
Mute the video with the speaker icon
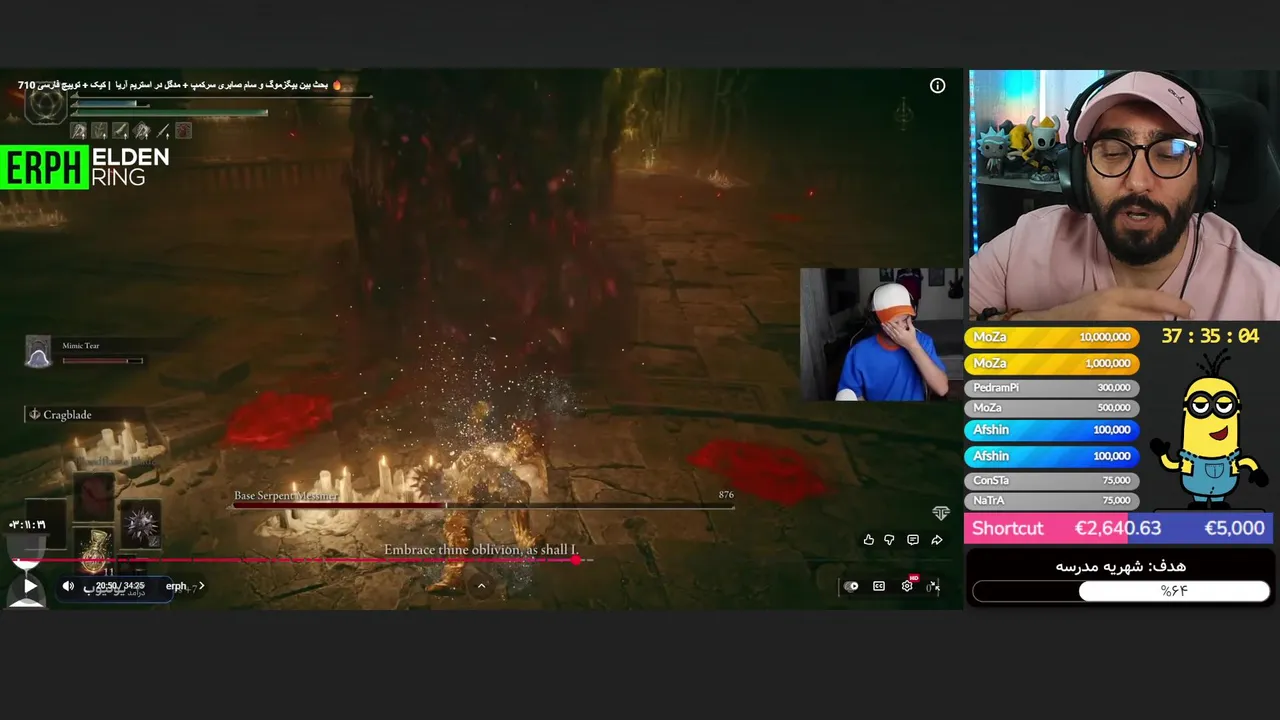pyautogui.click(x=68, y=586)
